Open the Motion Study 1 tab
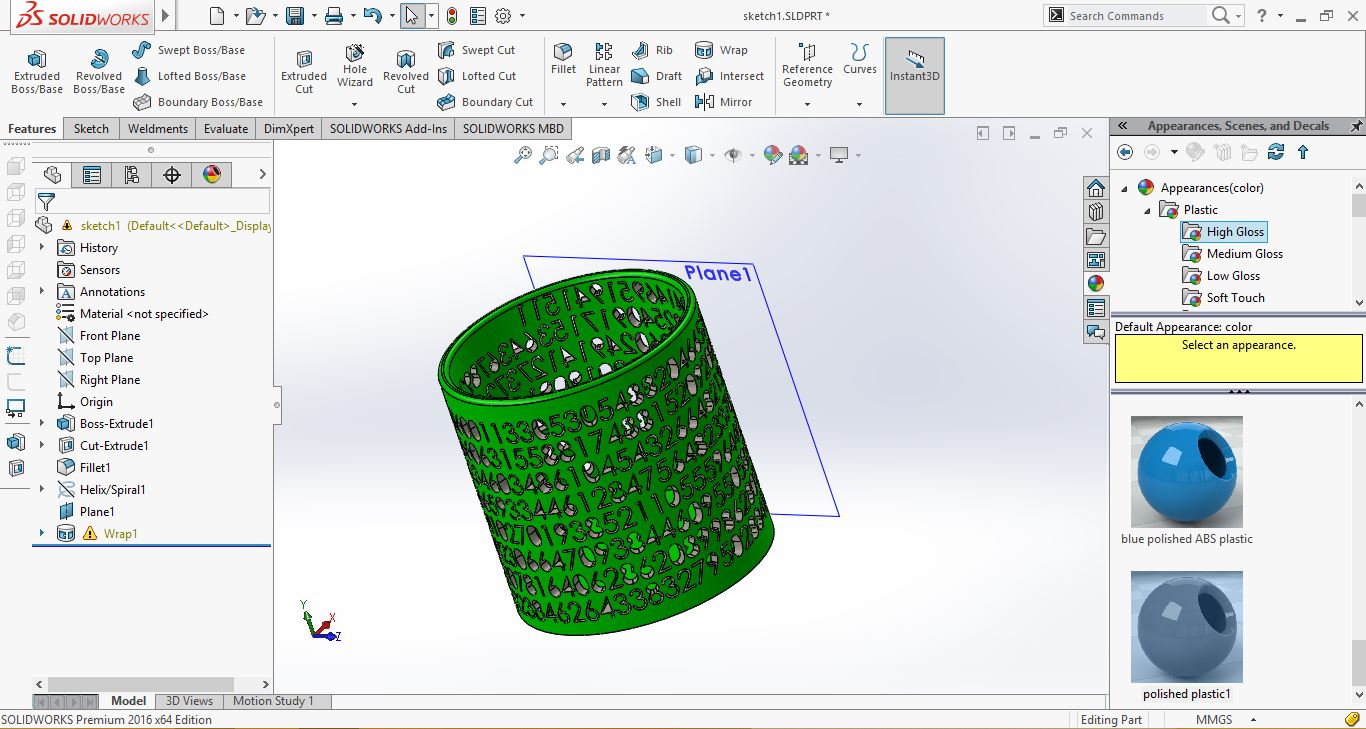 click(x=273, y=701)
